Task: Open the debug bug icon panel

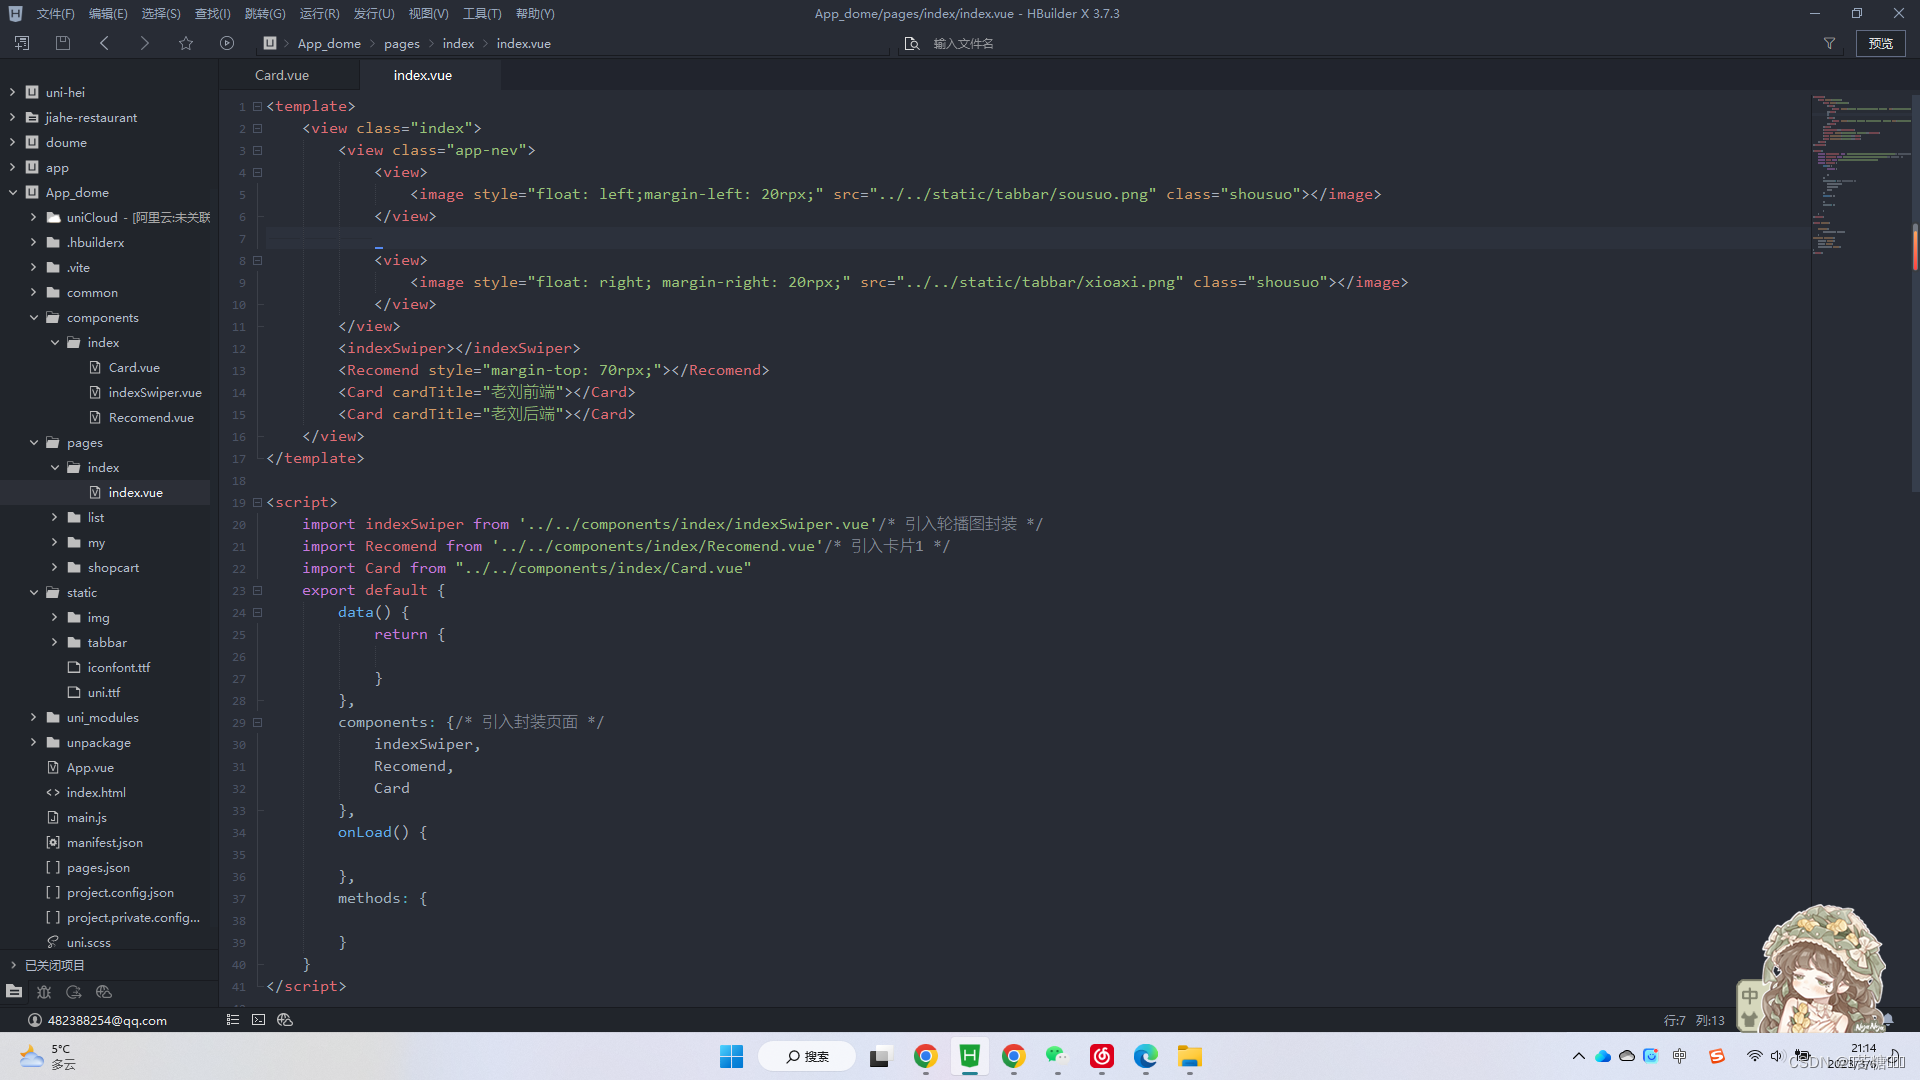Action: 44,992
